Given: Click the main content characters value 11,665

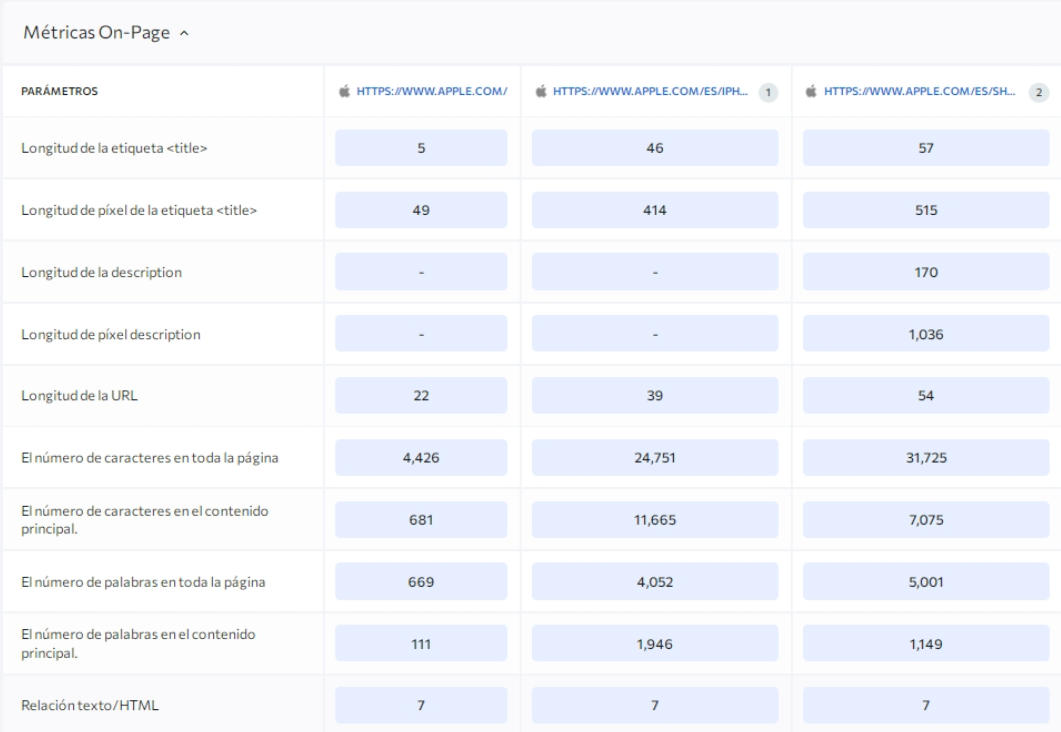Looking at the screenshot, I should [x=655, y=520].
